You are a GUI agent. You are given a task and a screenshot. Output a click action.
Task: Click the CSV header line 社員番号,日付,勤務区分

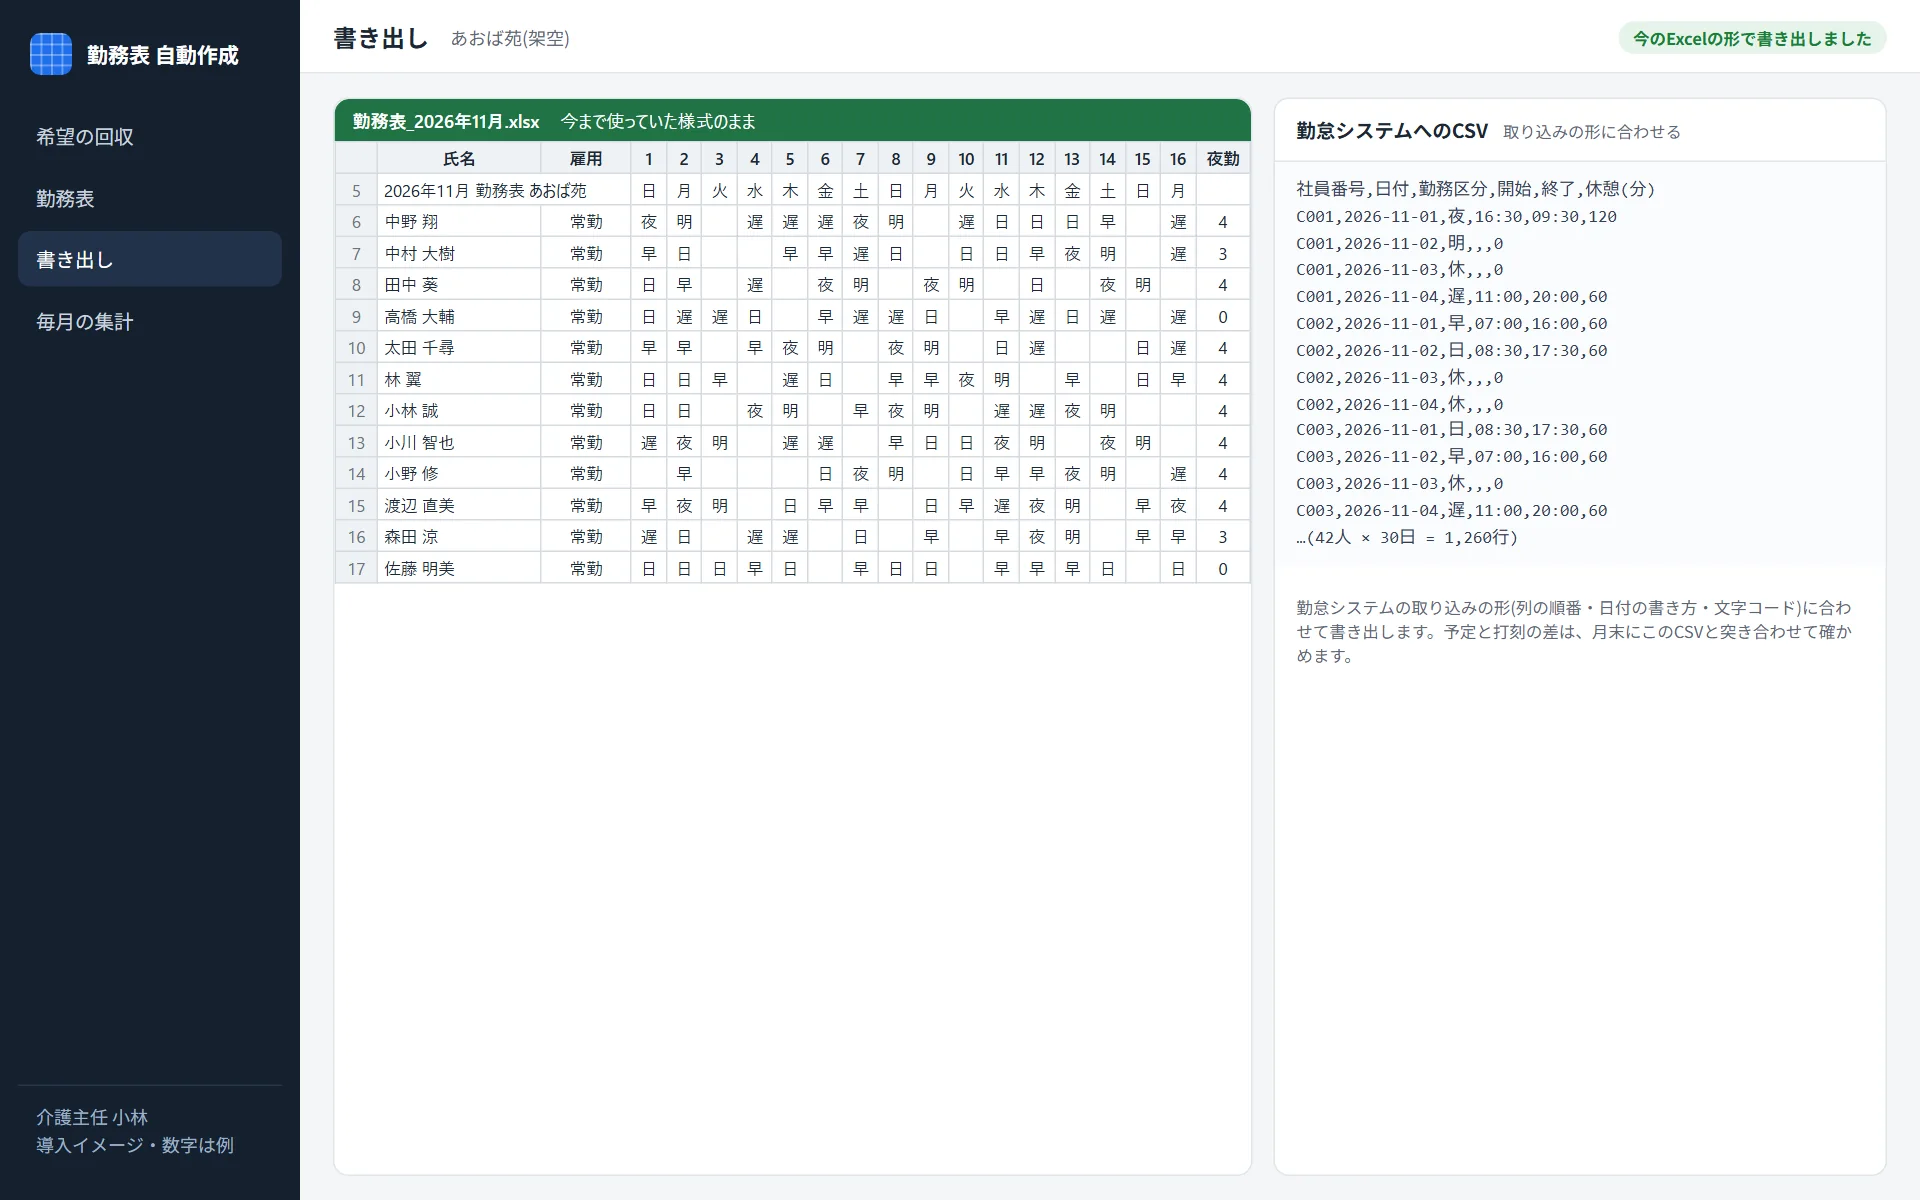[1475, 188]
